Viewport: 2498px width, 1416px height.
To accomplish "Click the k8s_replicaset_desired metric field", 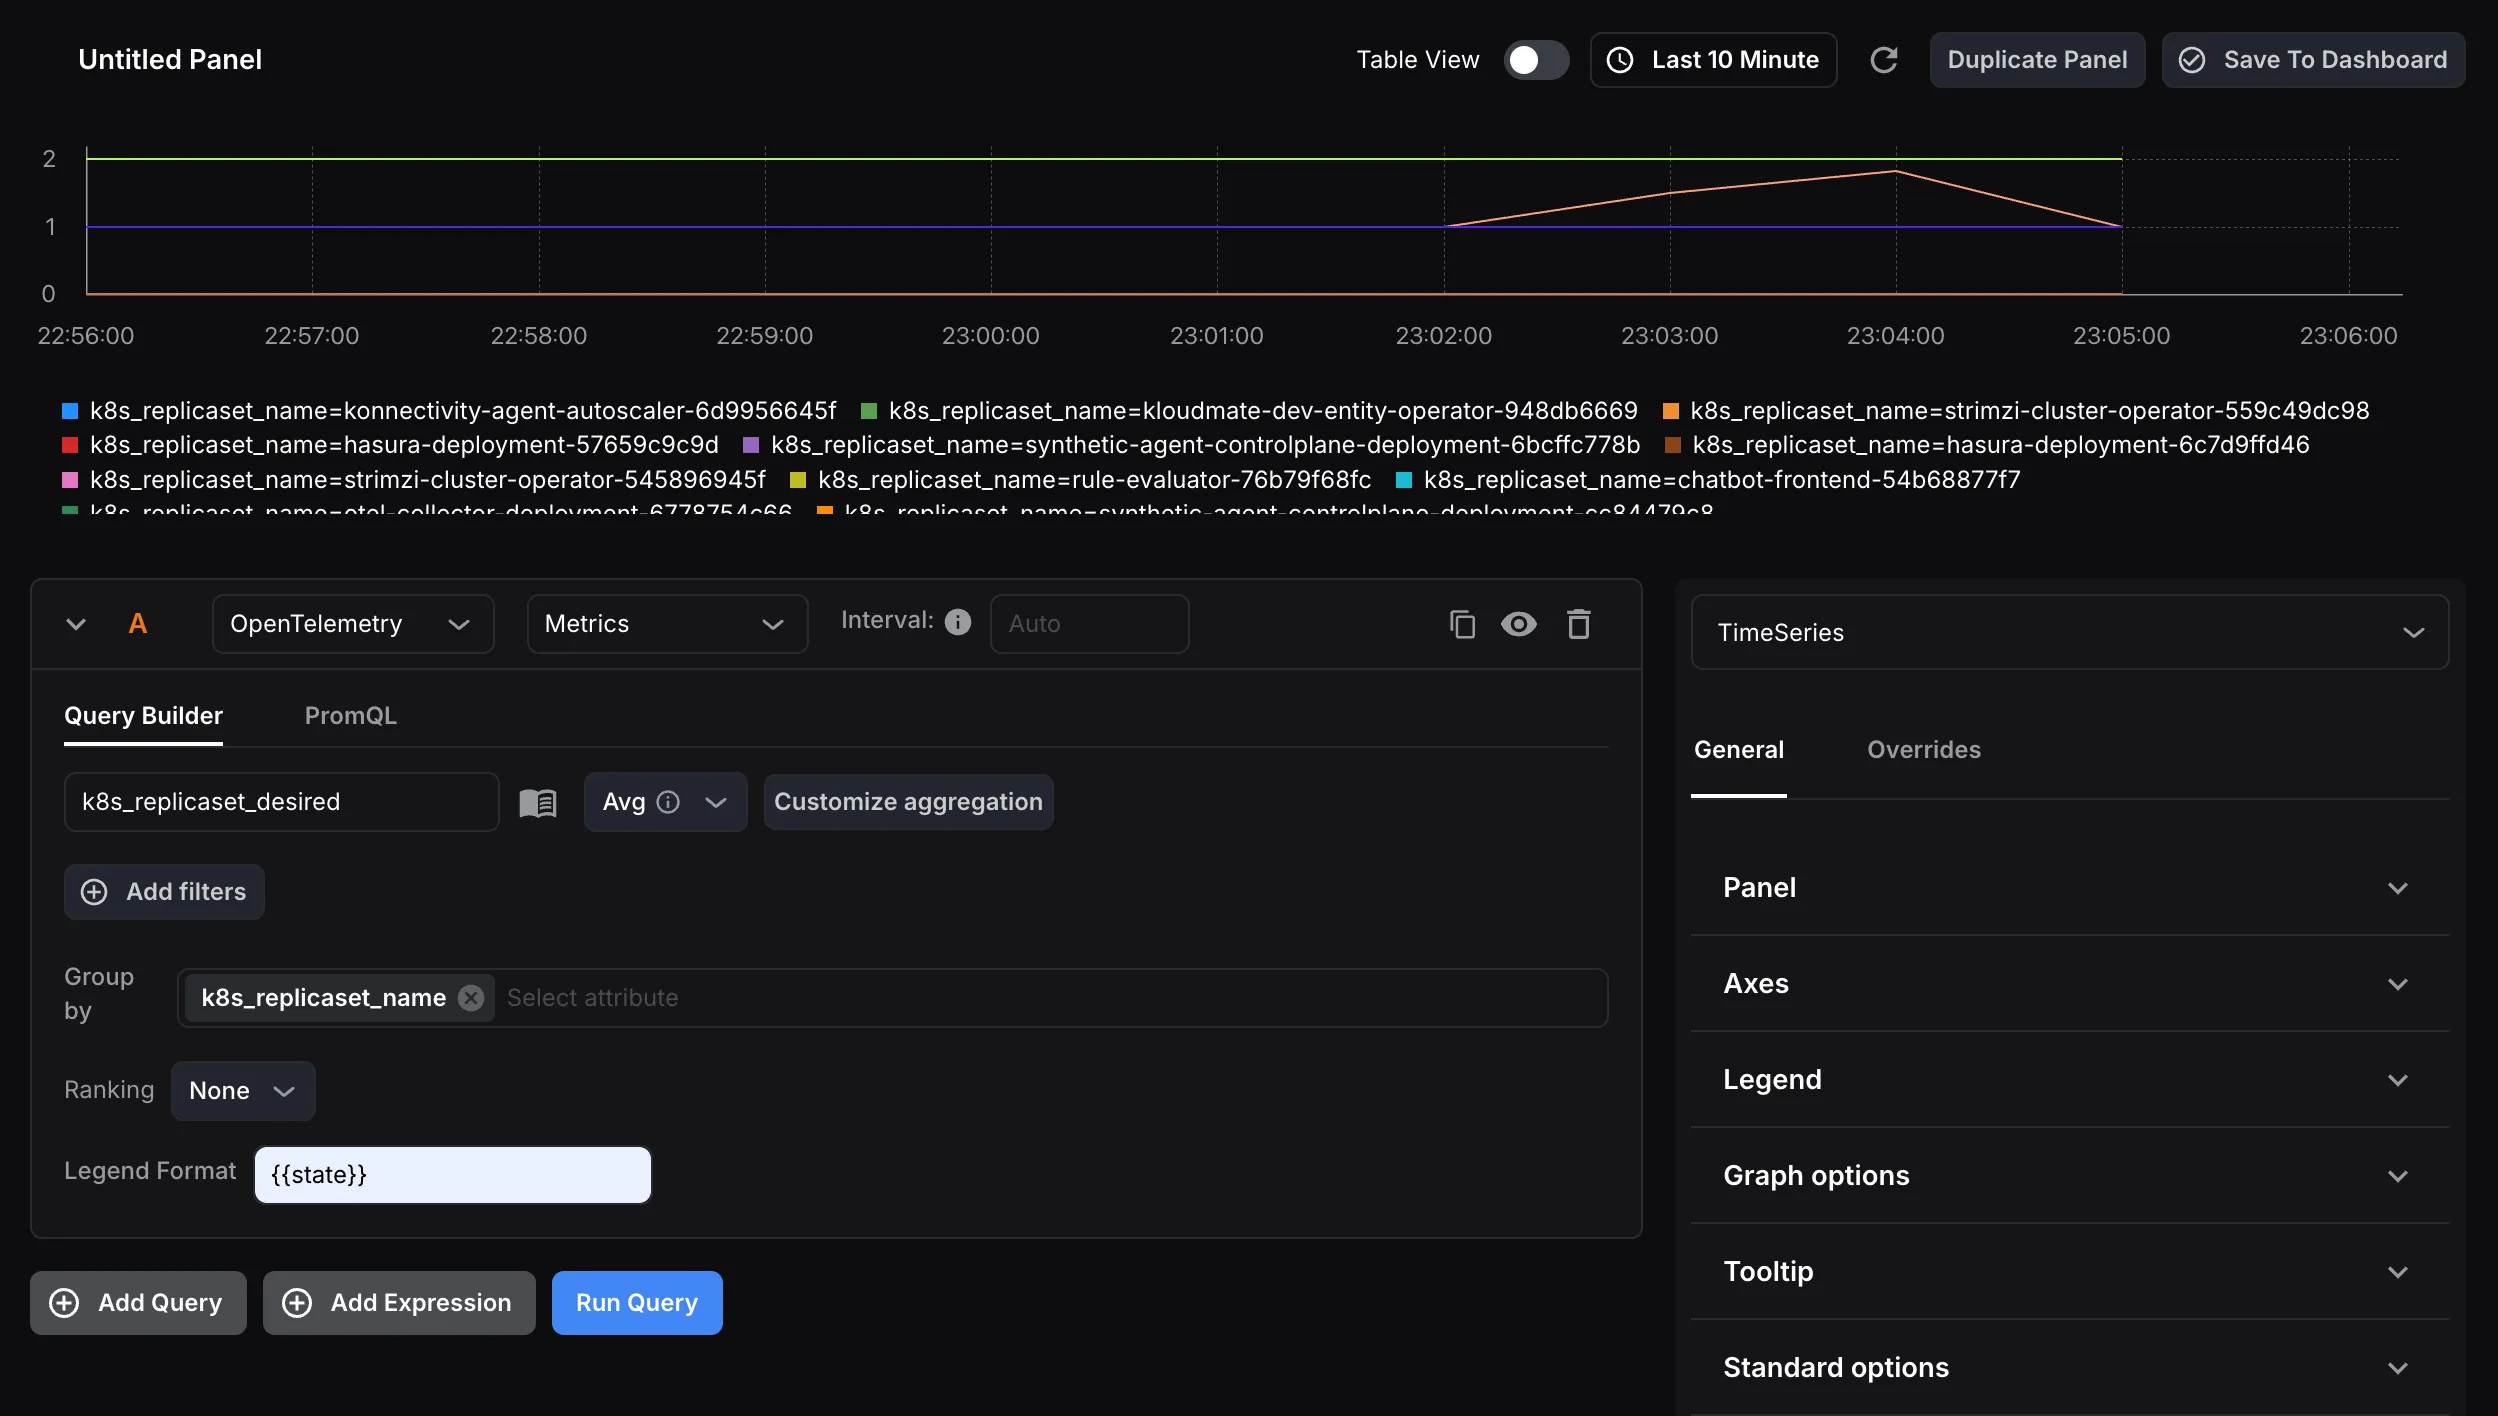I will (x=281, y=802).
